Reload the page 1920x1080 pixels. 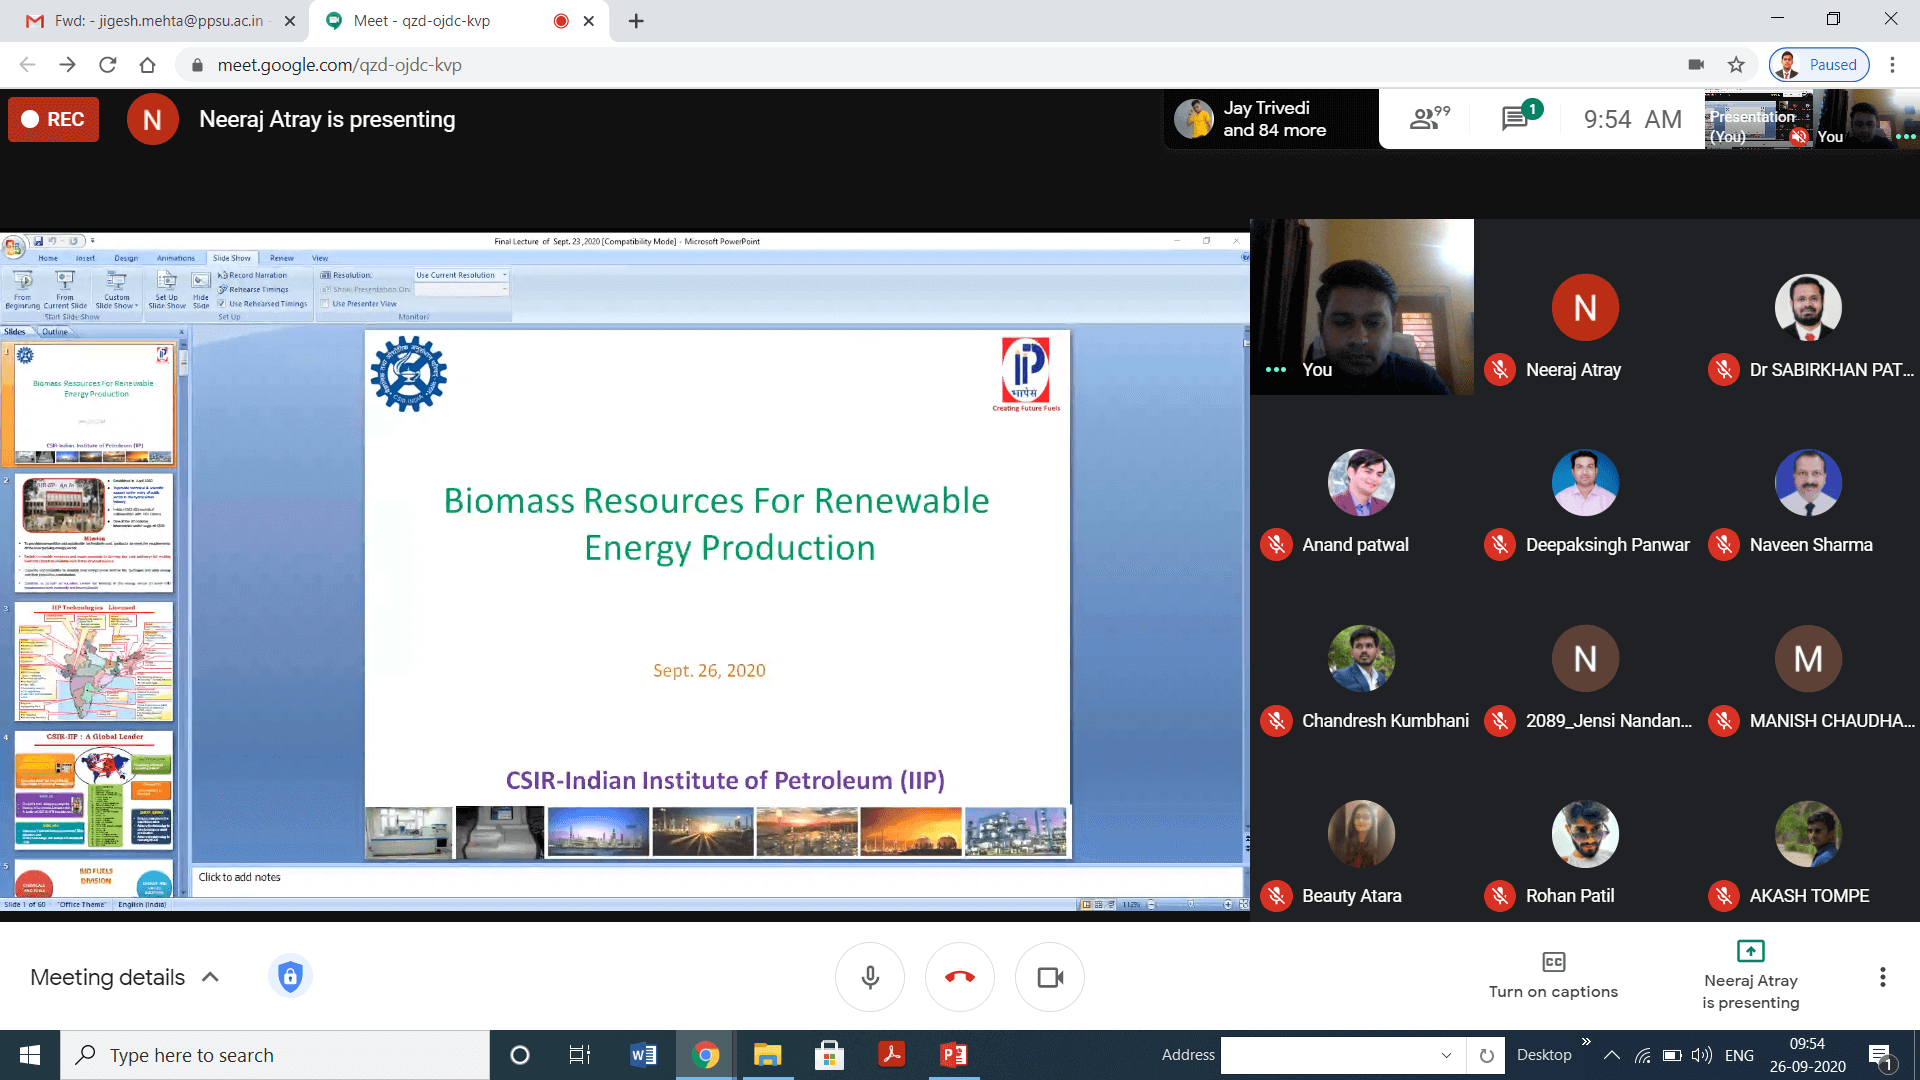click(107, 65)
